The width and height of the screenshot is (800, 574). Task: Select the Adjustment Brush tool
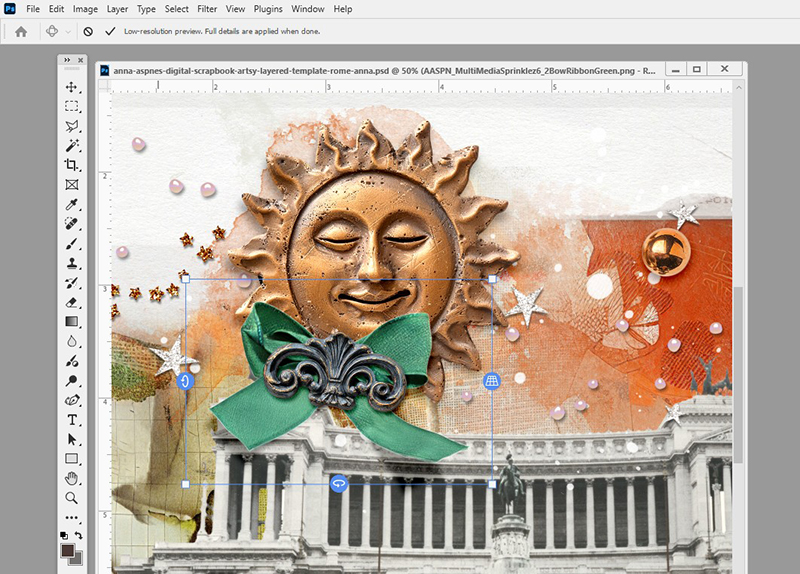click(x=71, y=361)
